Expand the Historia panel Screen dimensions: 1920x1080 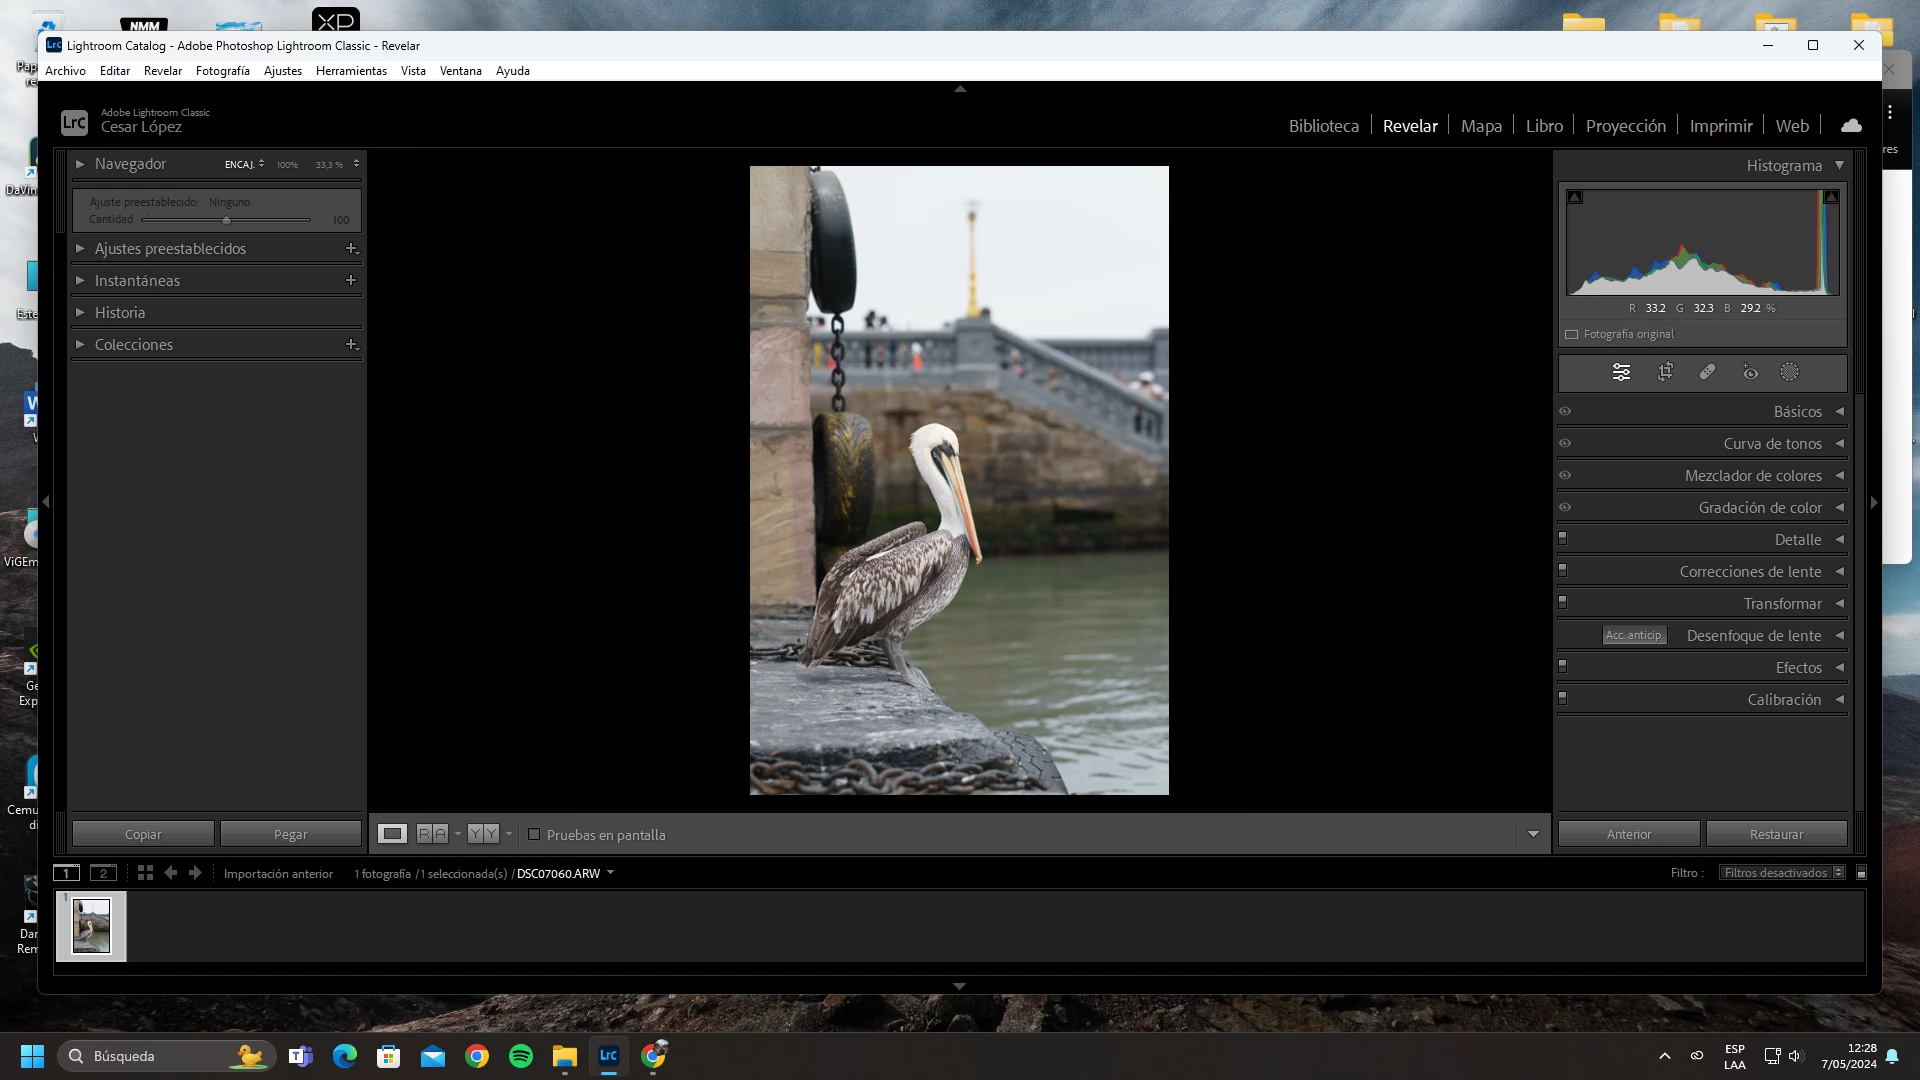[119, 313]
